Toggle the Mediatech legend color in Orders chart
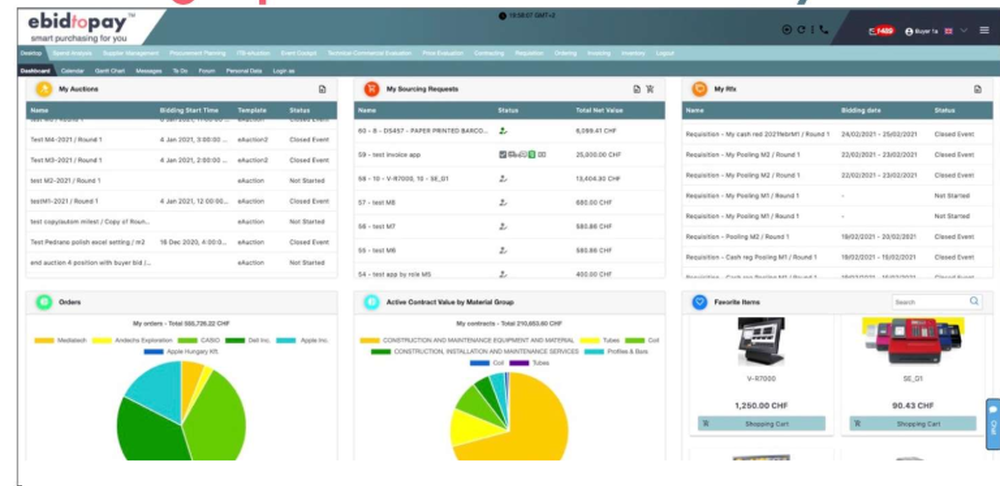 (x=44, y=341)
